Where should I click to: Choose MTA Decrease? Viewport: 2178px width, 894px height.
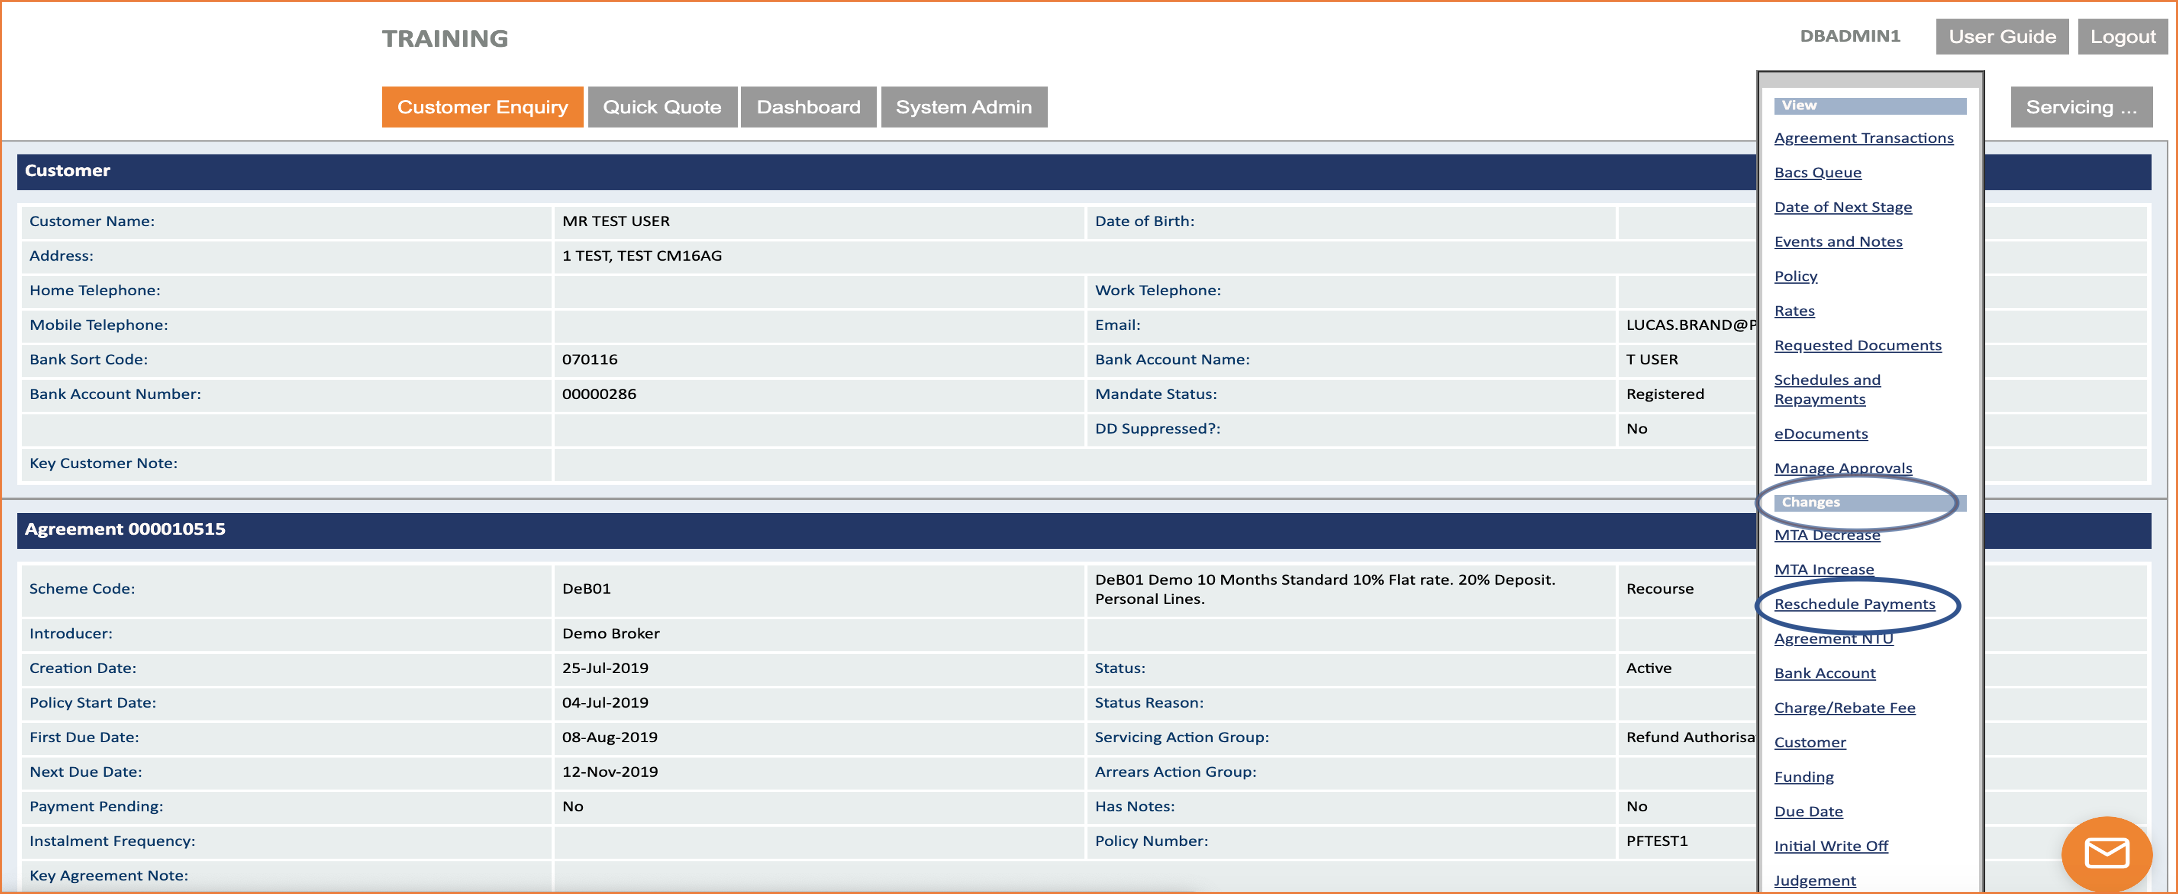pos(1827,535)
